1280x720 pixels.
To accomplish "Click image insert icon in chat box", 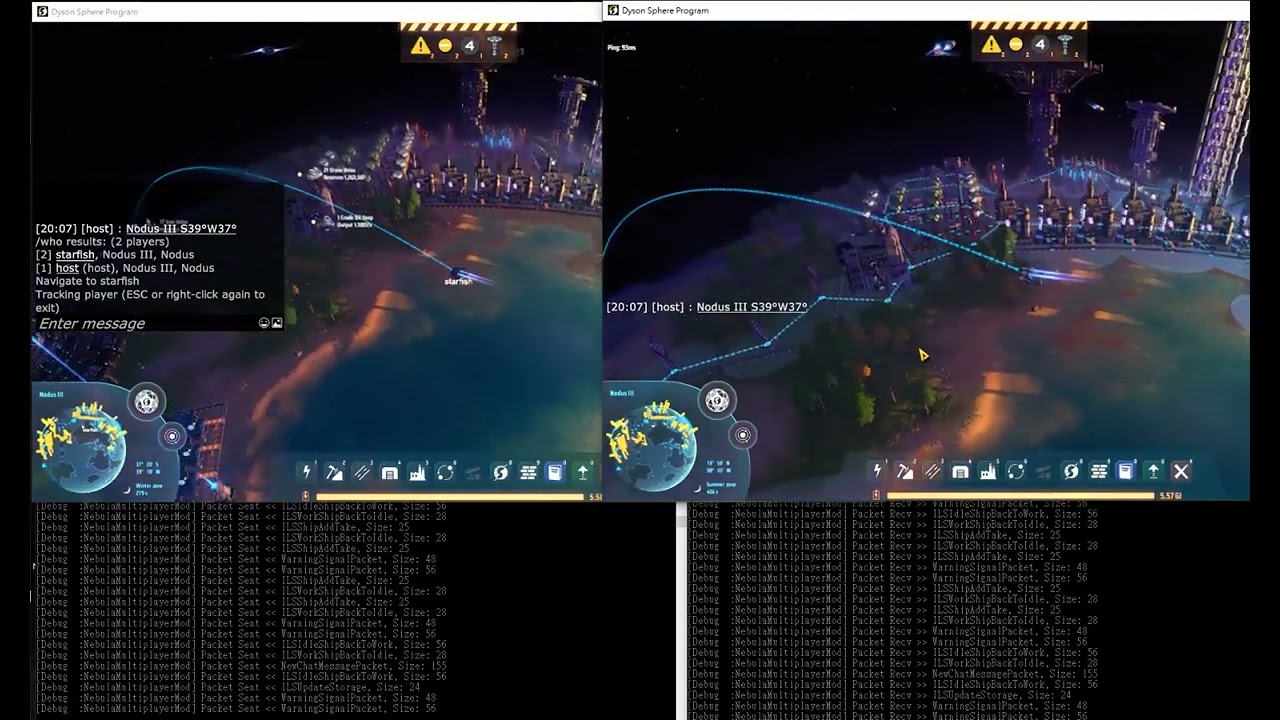I will [277, 323].
